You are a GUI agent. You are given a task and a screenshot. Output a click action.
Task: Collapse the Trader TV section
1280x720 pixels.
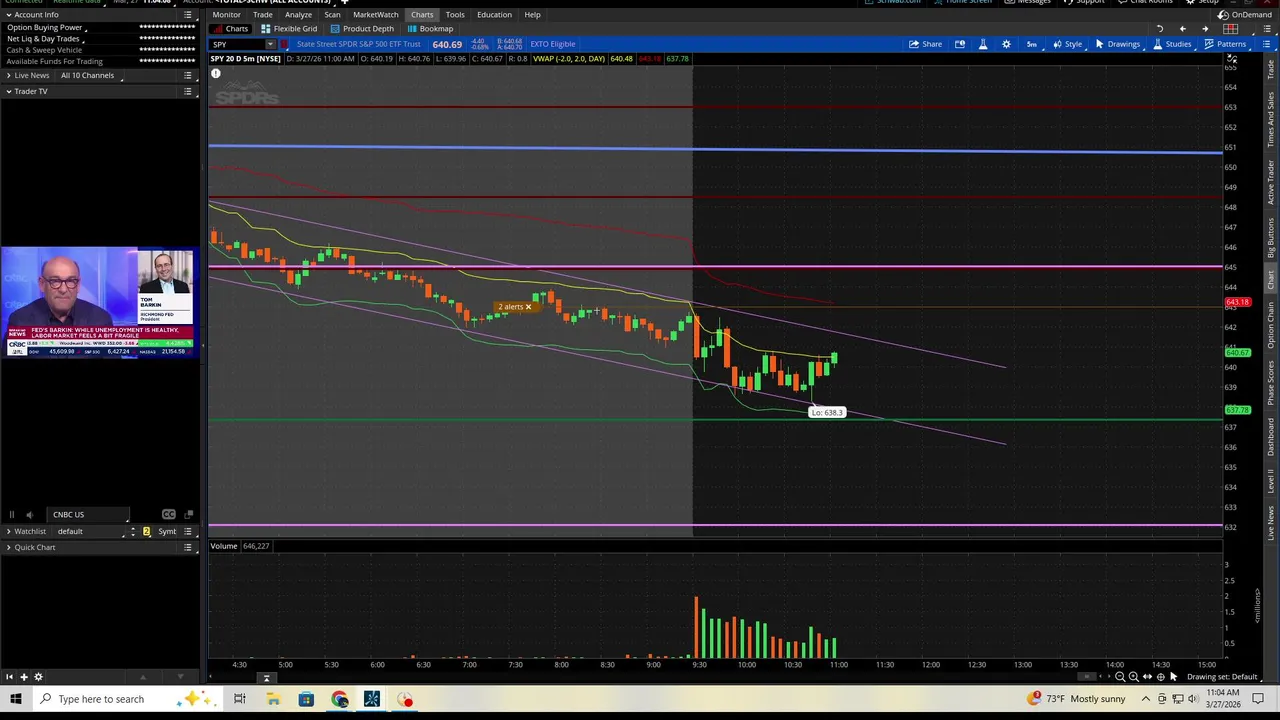pyautogui.click(x=8, y=91)
